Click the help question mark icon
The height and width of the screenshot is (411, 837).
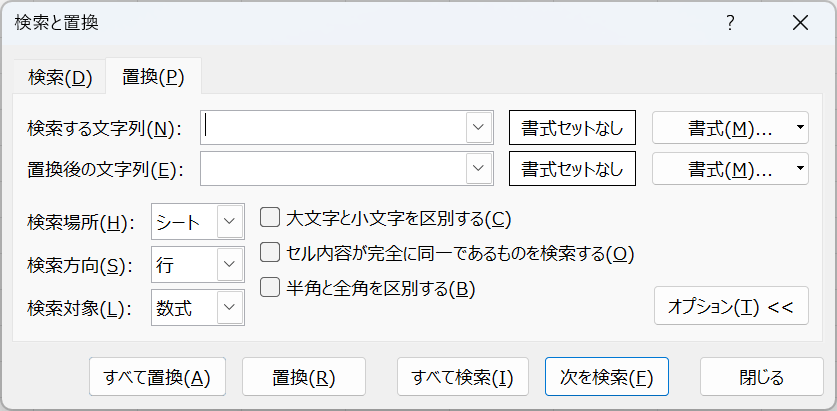point(731,23)
